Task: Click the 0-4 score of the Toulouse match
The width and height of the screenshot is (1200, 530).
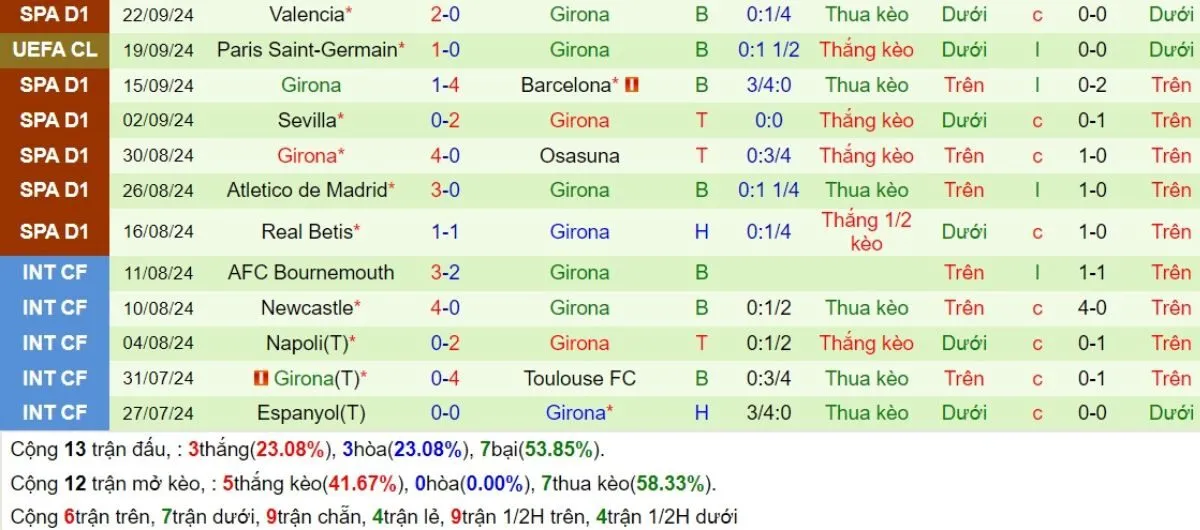Action: pos(445,378)
